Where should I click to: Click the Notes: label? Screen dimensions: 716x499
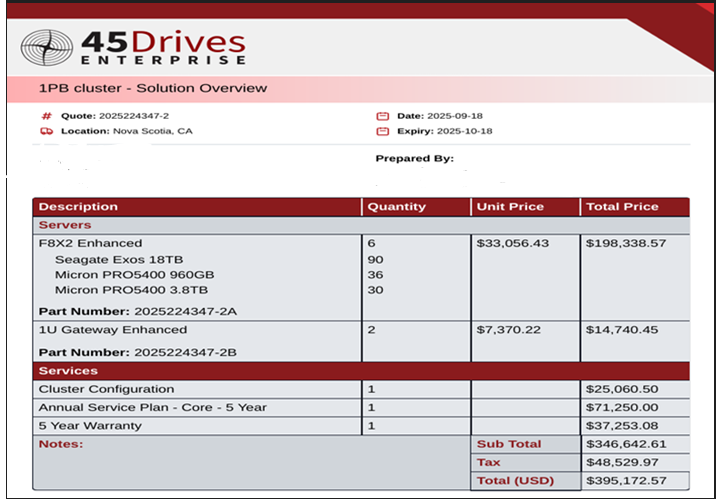click(x=61, y=444)
